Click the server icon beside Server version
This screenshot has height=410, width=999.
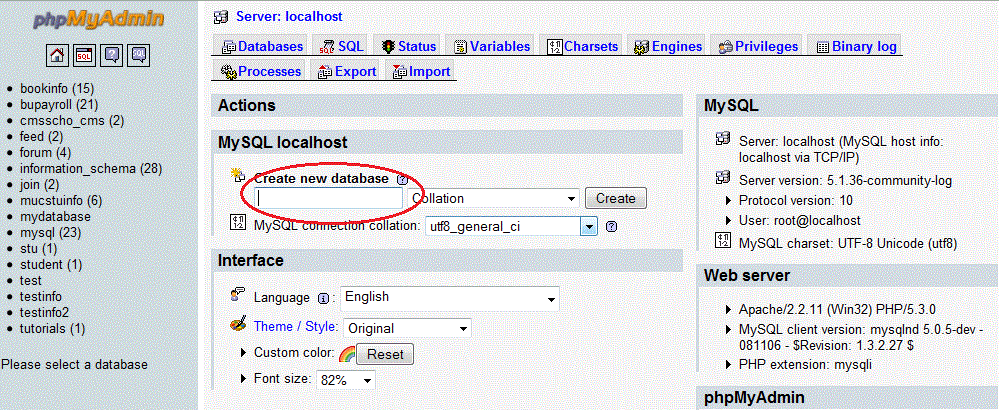point(723,176)
